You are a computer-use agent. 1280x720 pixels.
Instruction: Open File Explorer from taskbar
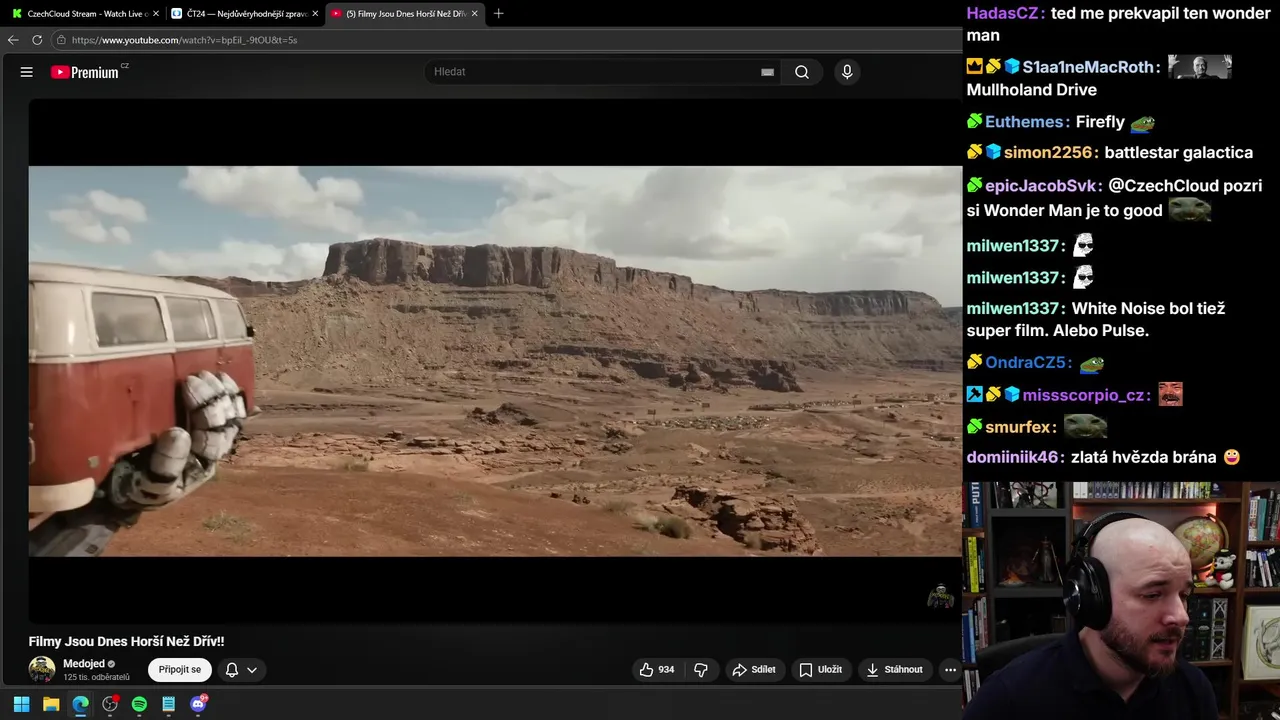[x=51, y=704]
